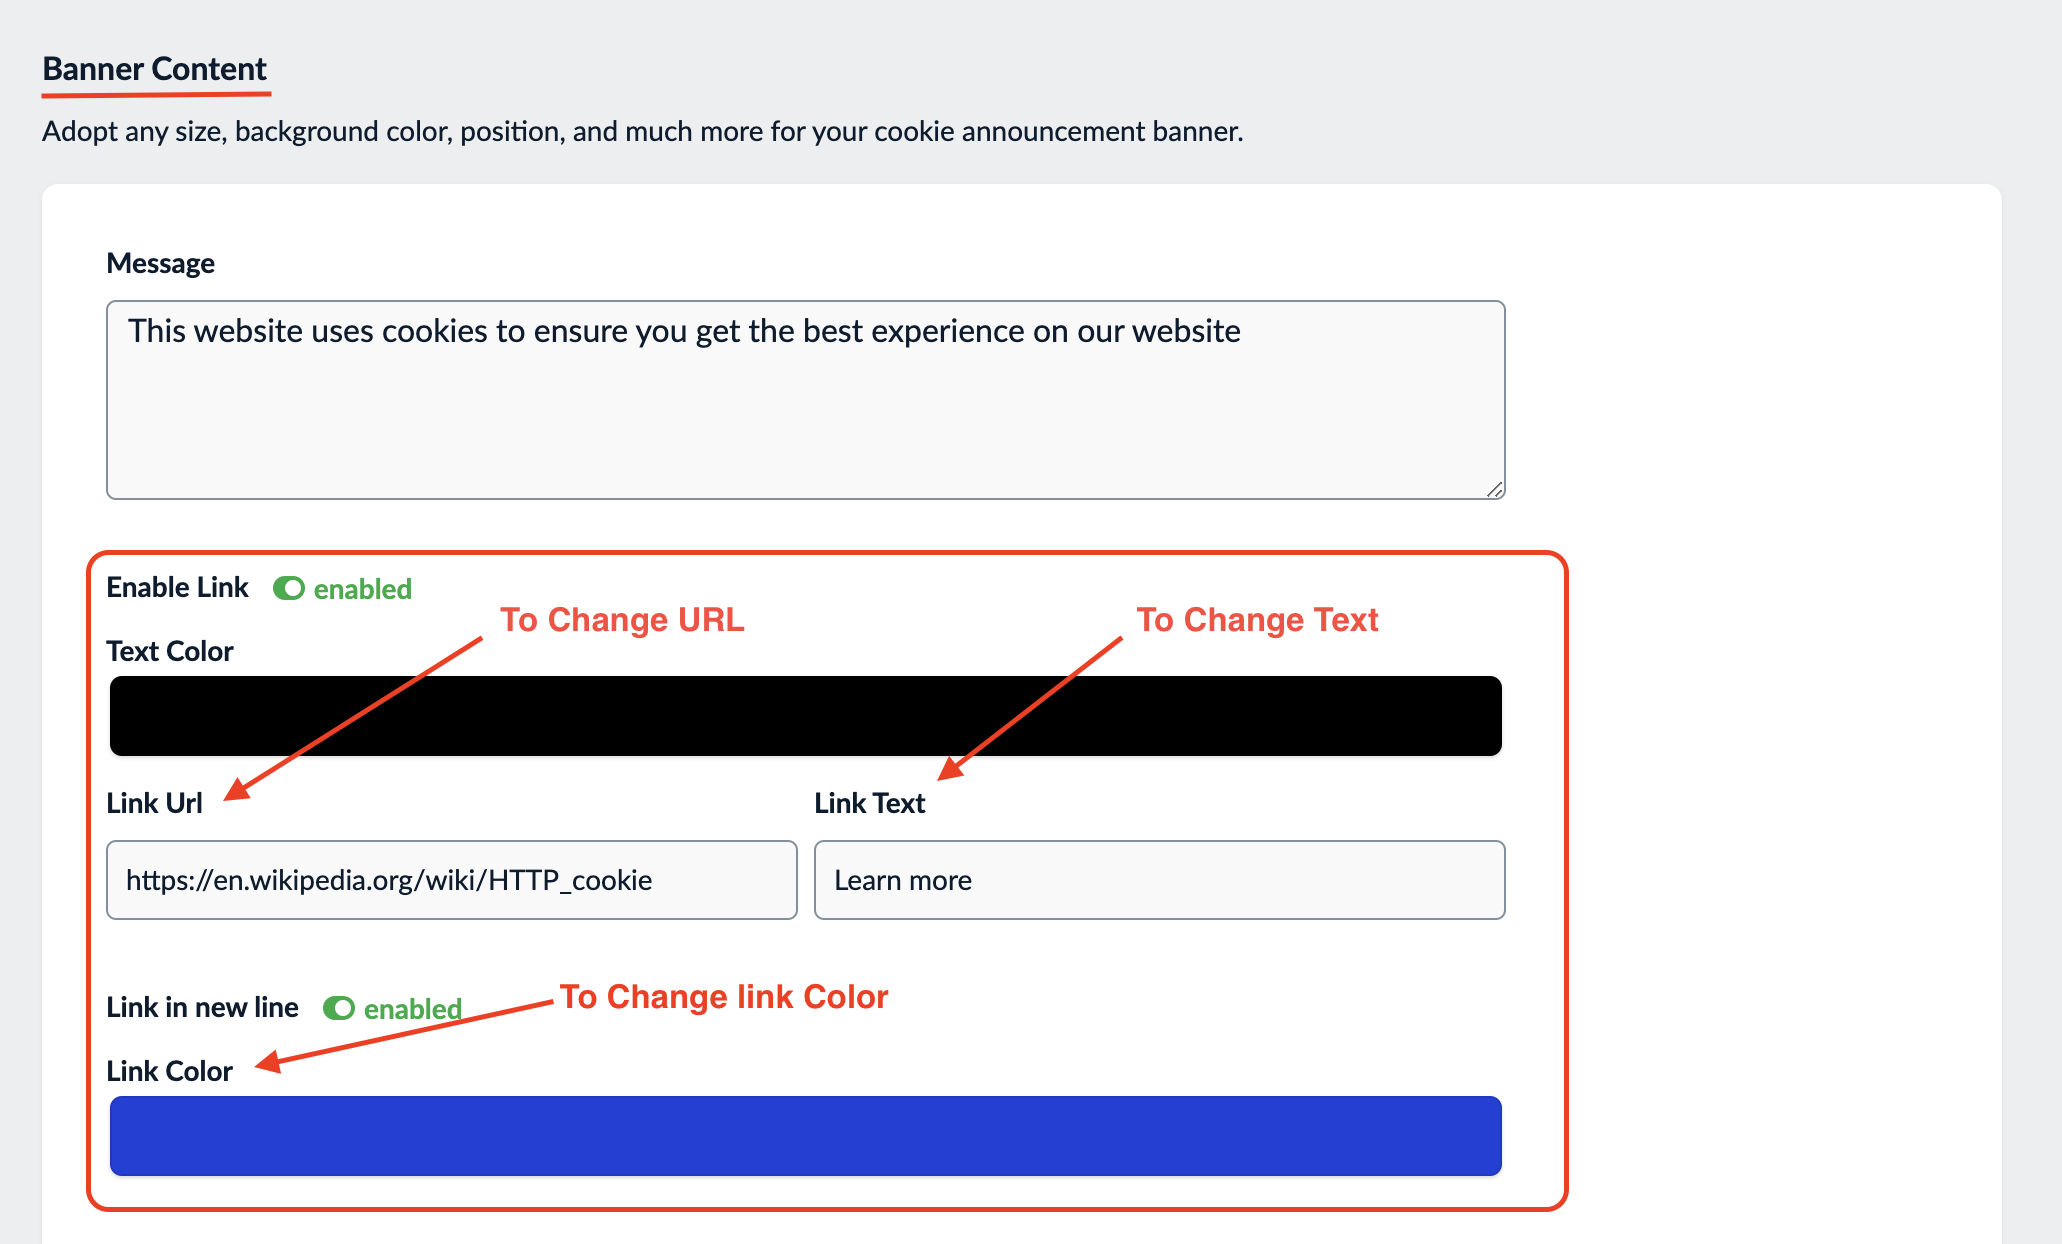Click the Link Url label
The width and height of the screenshot is (2062, 1244).
coord(154,803)
